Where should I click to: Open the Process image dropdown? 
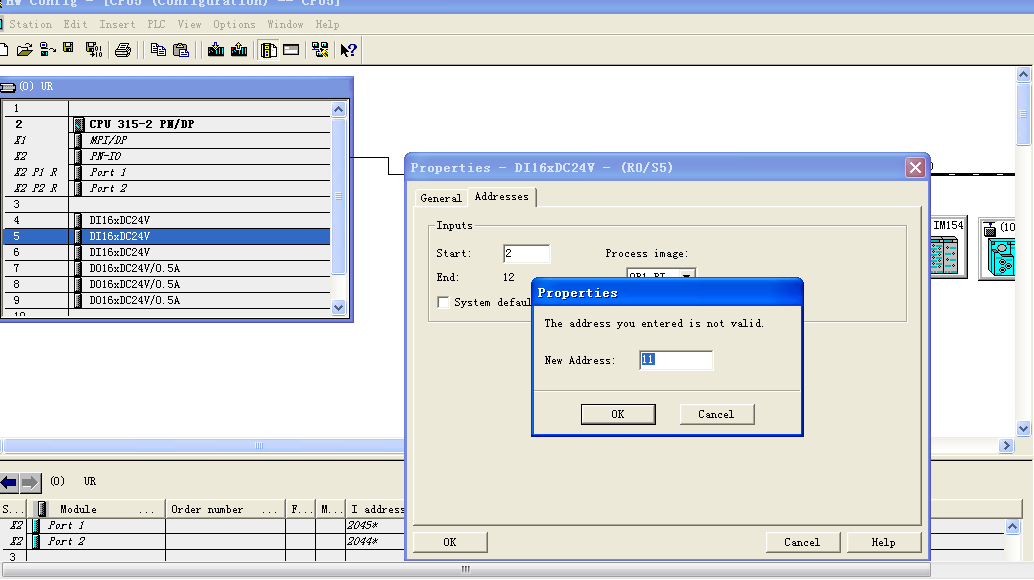(x=686, y=276)
